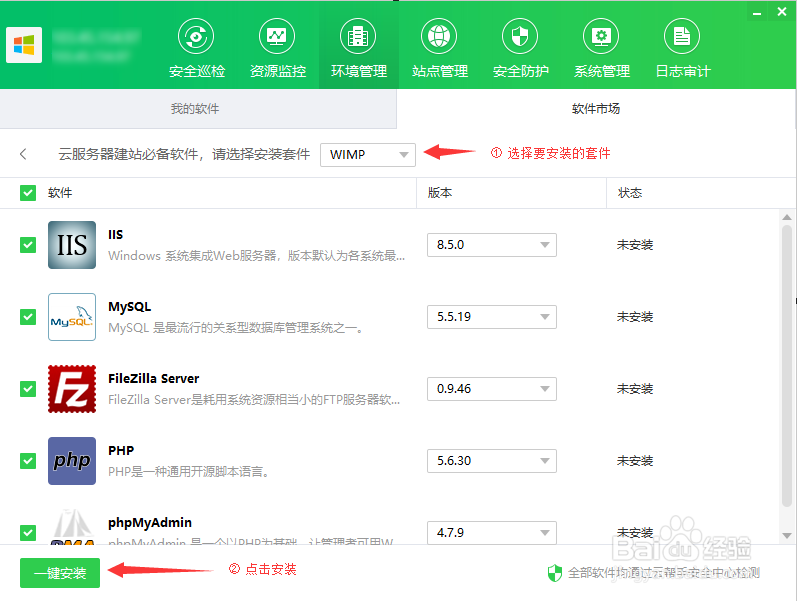Image resolution: width=798 pixels, height=601 pixels.
Task: Click the IIS description text
Action: (x=256, y=256)
